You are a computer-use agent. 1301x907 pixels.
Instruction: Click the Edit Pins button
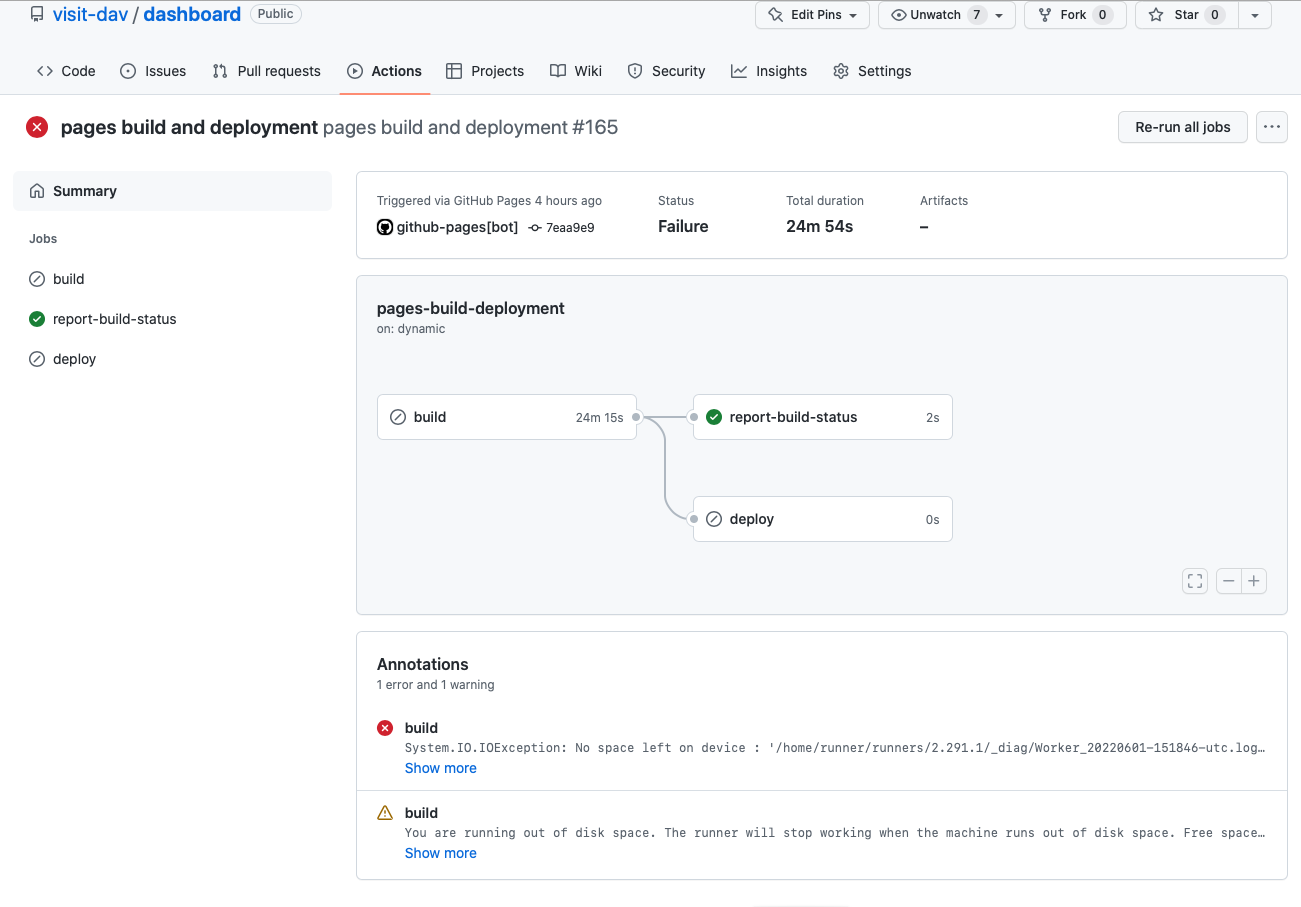(x=812, y=15)
